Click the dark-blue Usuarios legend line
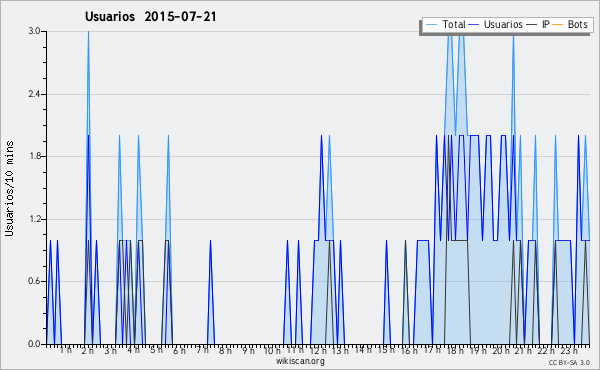Viewport: 600px width, 370px height. coord(474,24)
